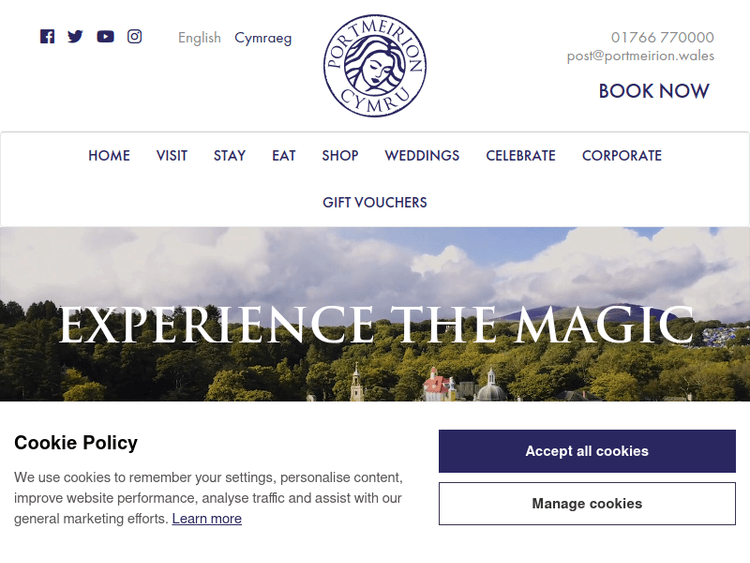This screenshot has height=563, width=750.
Task: Click the BOOK NOW link
Action: tap(654, 91)
